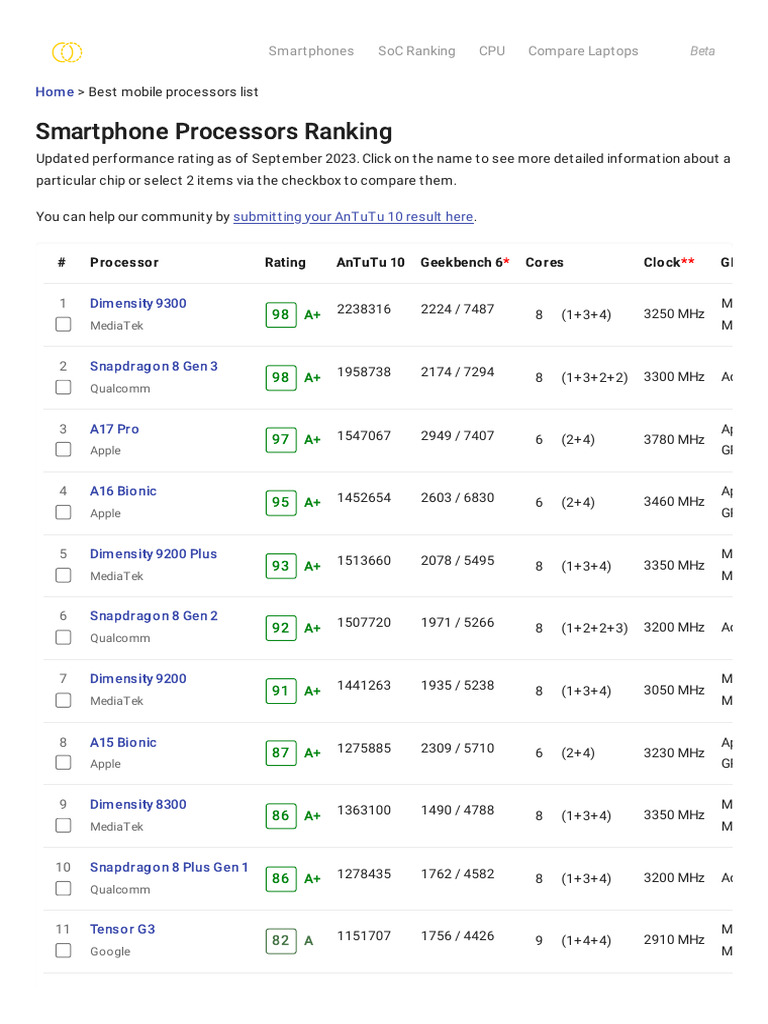Image resolution: width=768 pixels, height=1024 pixels.
Task: Open Compare Laptops in navigation
Action: point(583,51)
